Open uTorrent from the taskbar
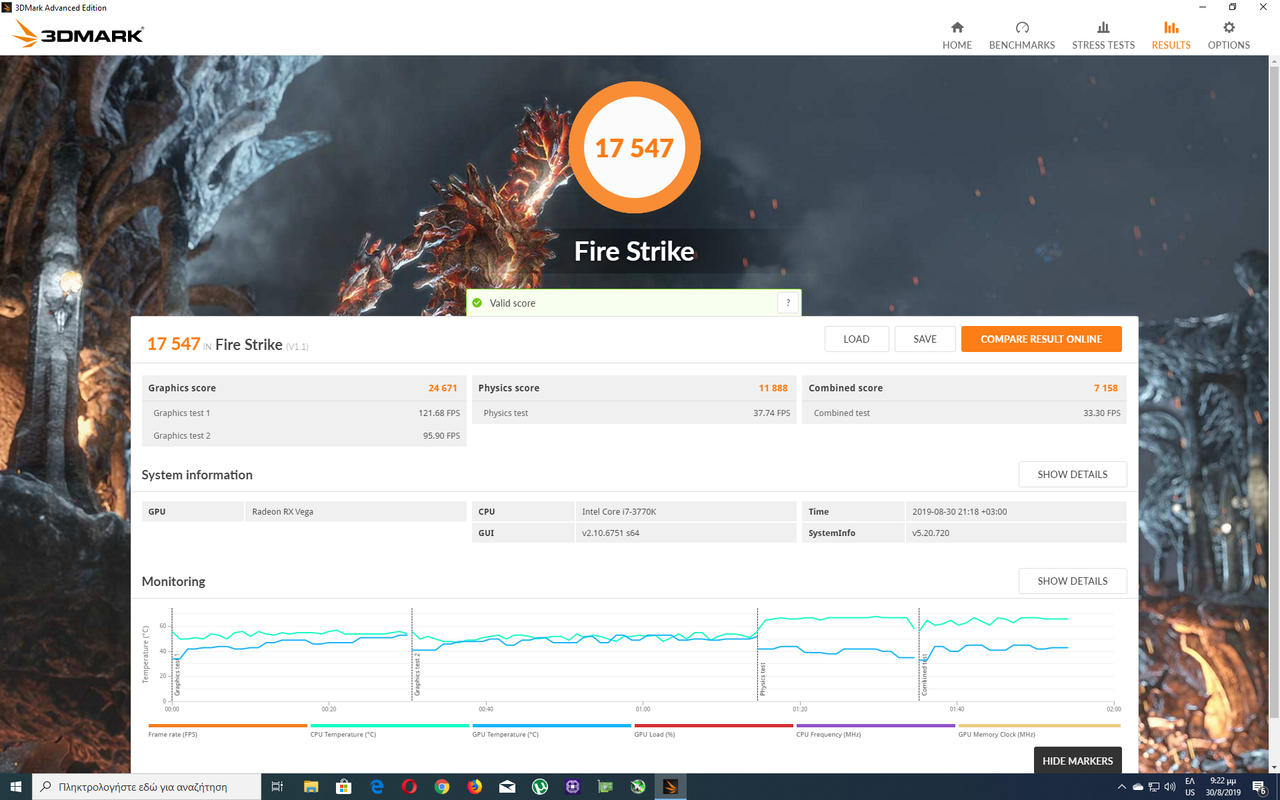This screenshot has height=800, width=1280. [x=540, y=787]
